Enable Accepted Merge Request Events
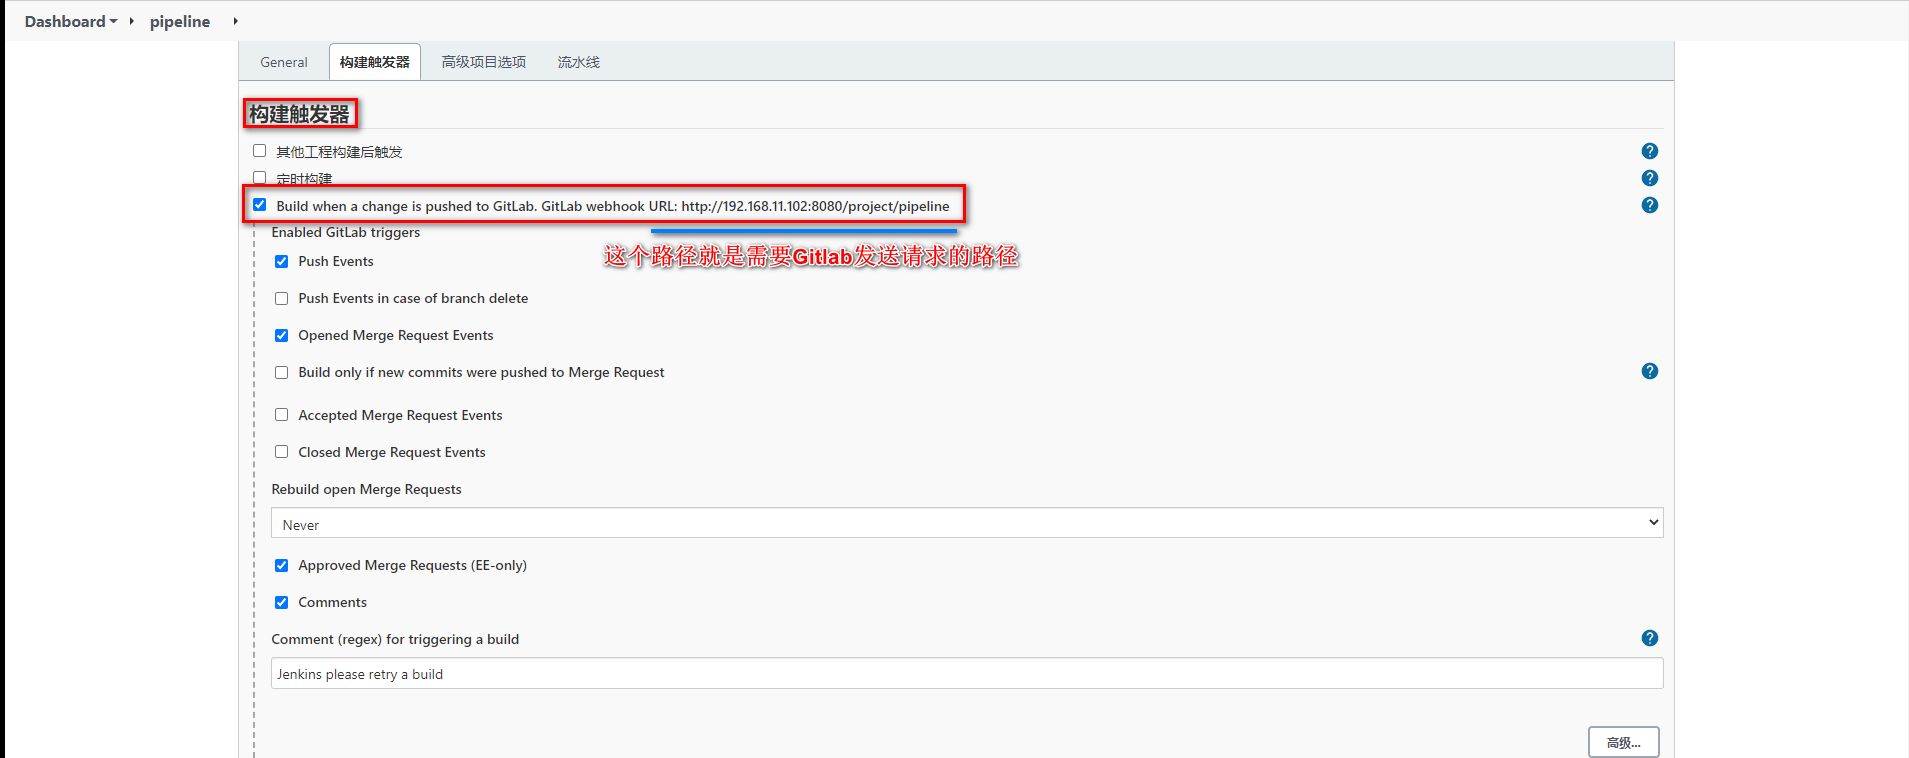This screenshot has height=758, width=1909. point(282,415)
